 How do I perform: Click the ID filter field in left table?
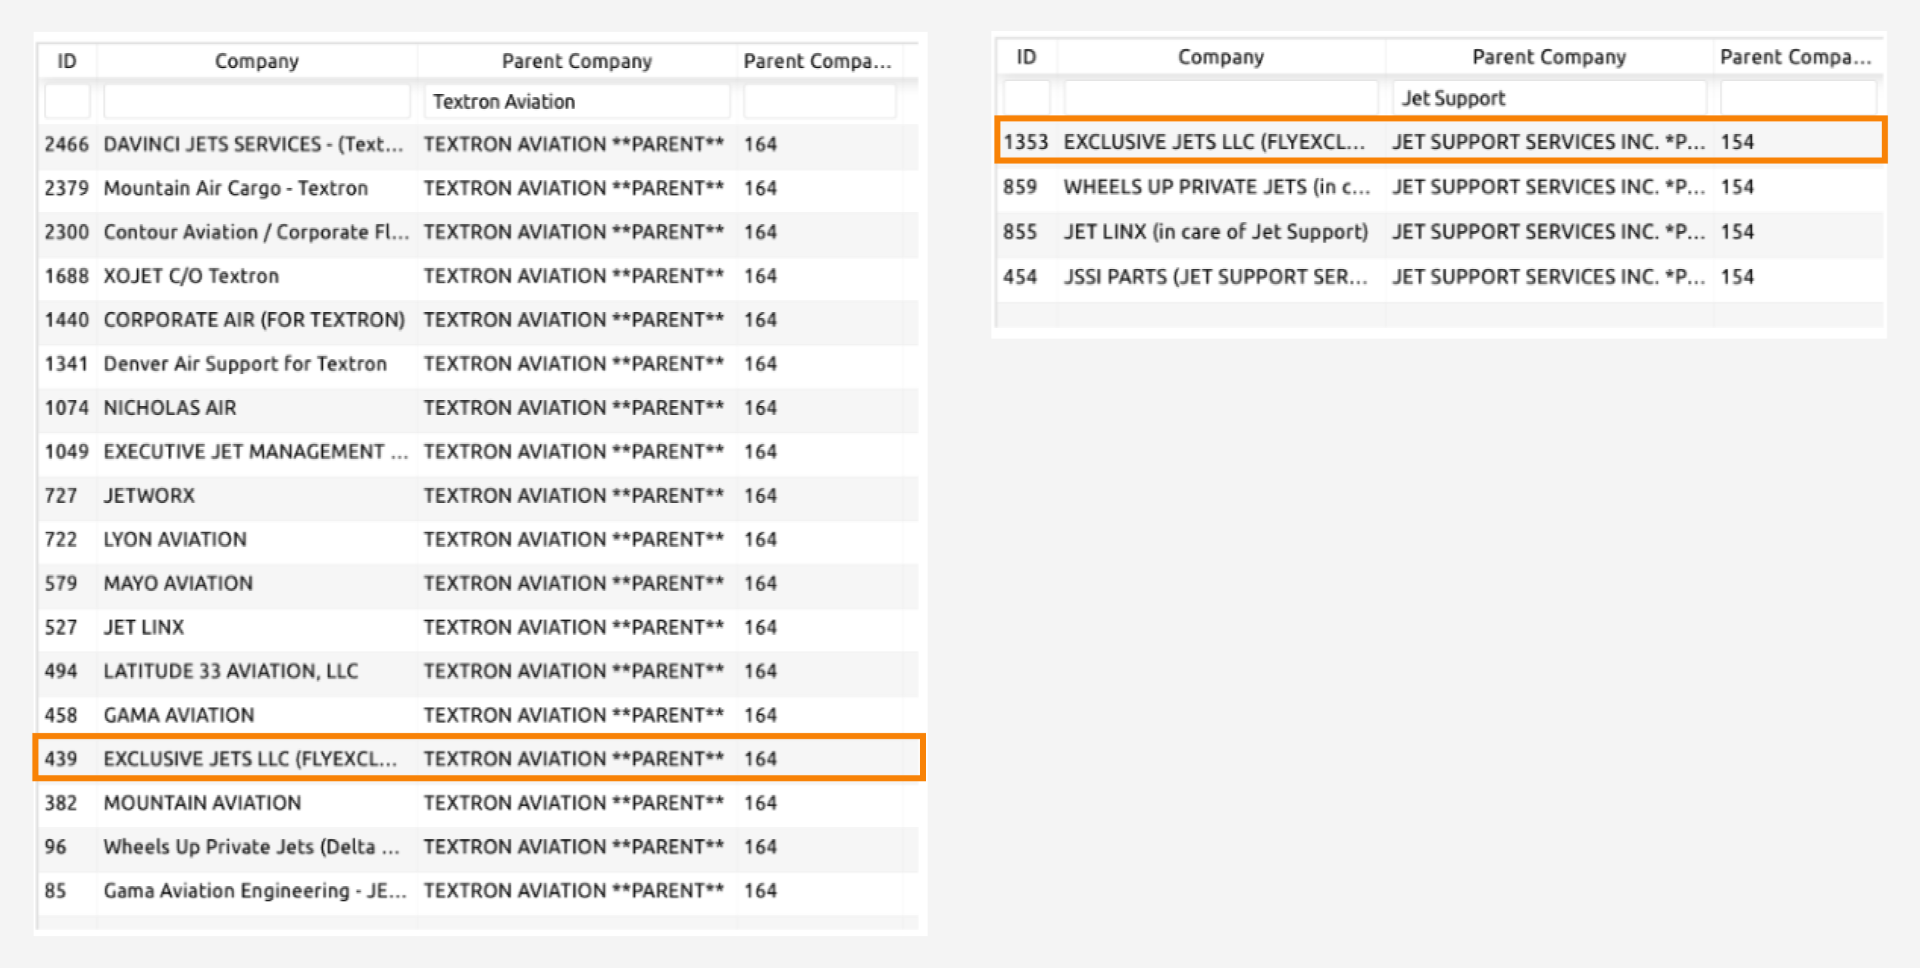pyautogui.click(x=67, y=102)
